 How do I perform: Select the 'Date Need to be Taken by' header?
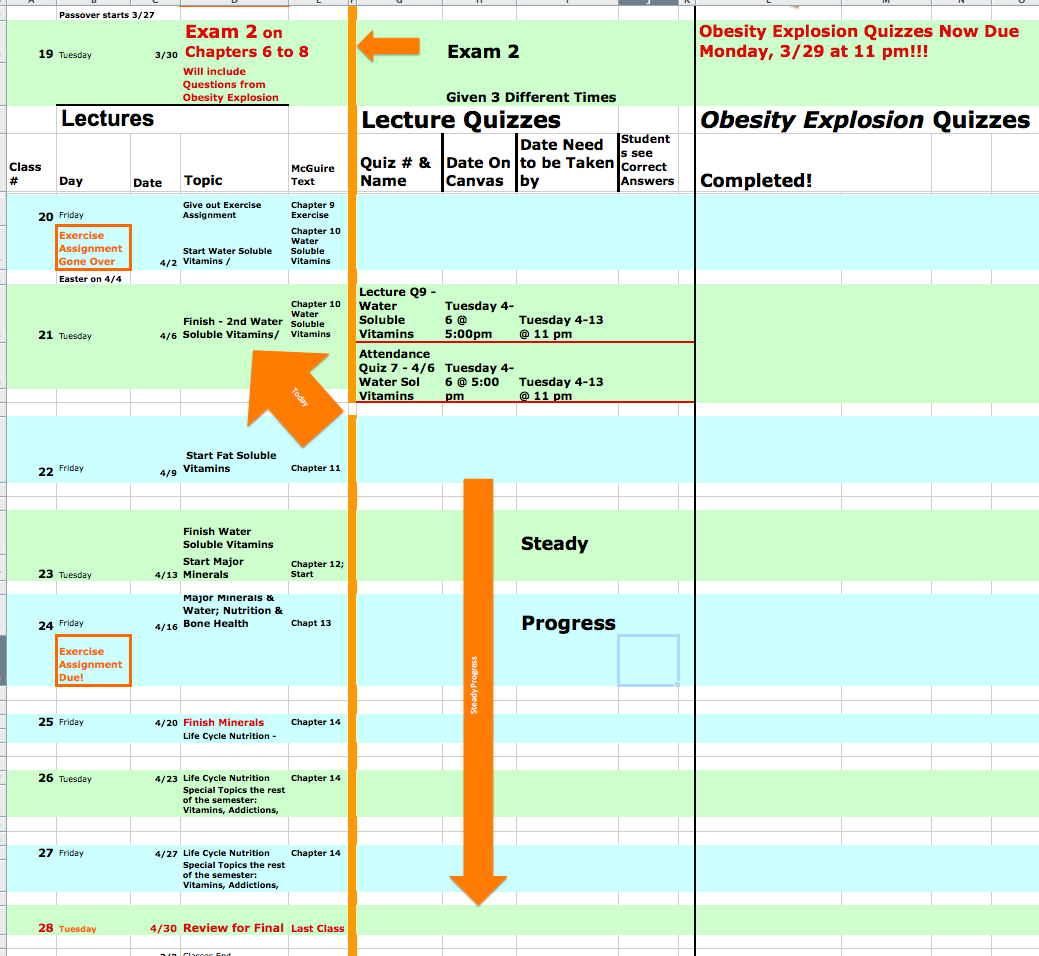pos(566,163)
